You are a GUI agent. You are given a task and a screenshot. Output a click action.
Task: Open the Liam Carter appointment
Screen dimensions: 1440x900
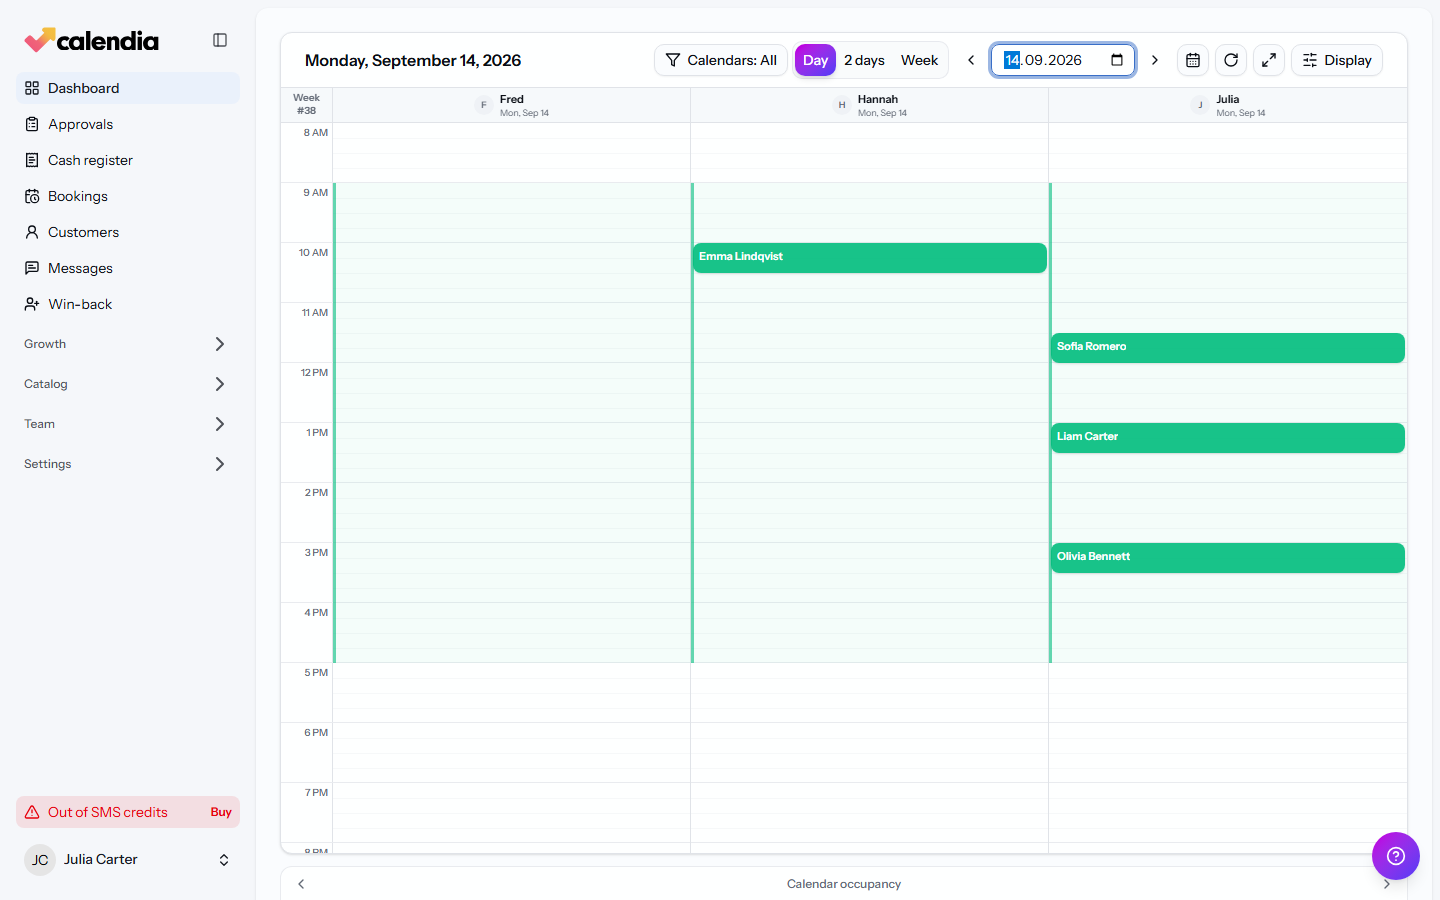click(x=1228, y=438)
